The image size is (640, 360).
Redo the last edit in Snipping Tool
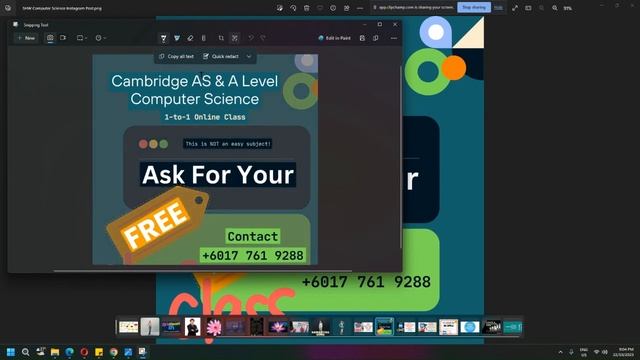pyautogui.click(x=263, y=38)
